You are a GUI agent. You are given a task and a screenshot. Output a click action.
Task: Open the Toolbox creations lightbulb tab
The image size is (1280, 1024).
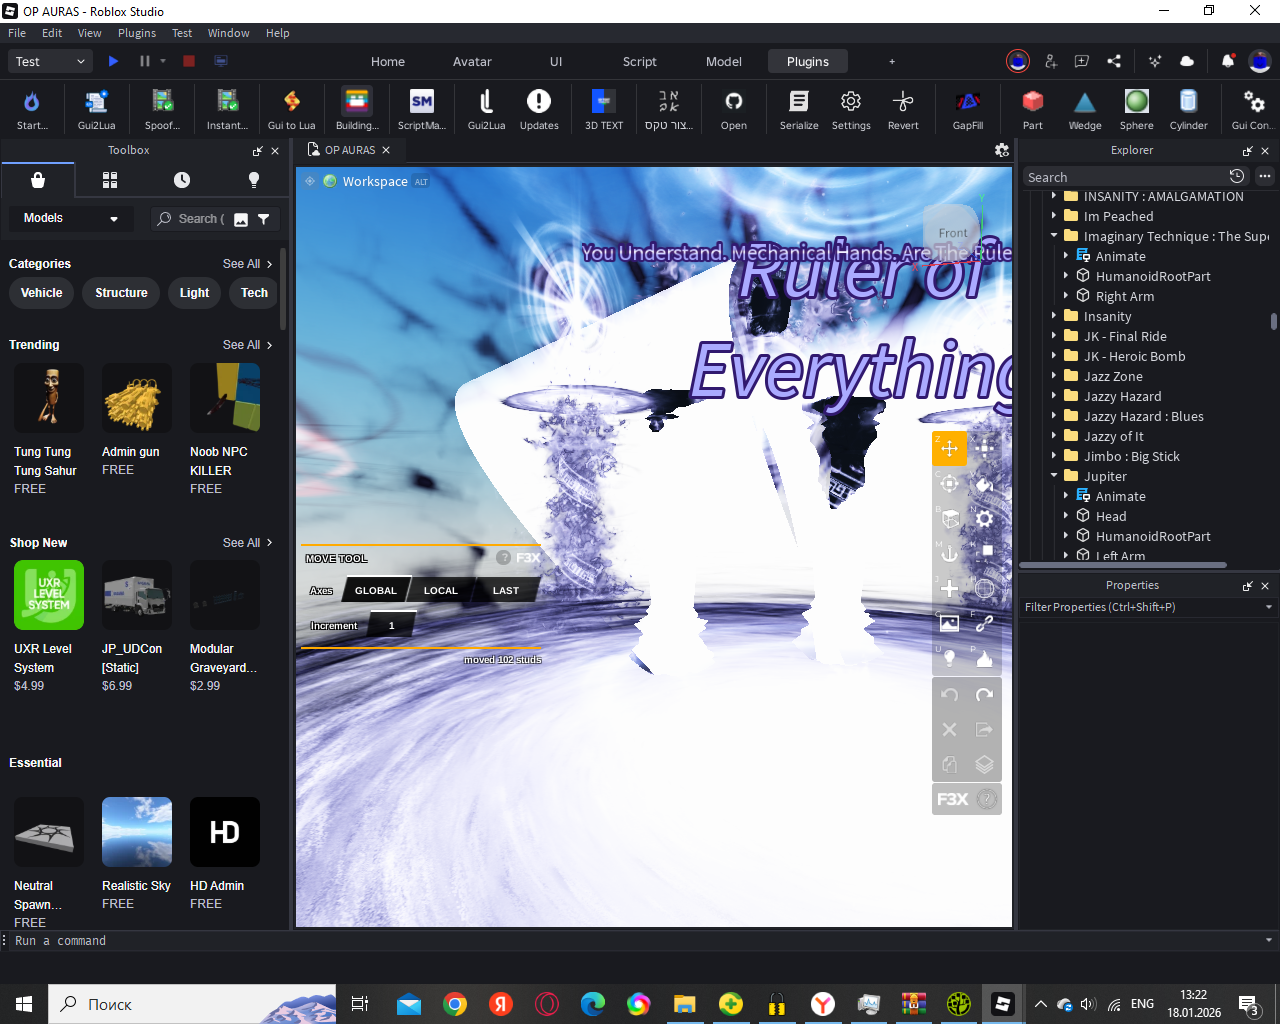click(x=254, y=180)
